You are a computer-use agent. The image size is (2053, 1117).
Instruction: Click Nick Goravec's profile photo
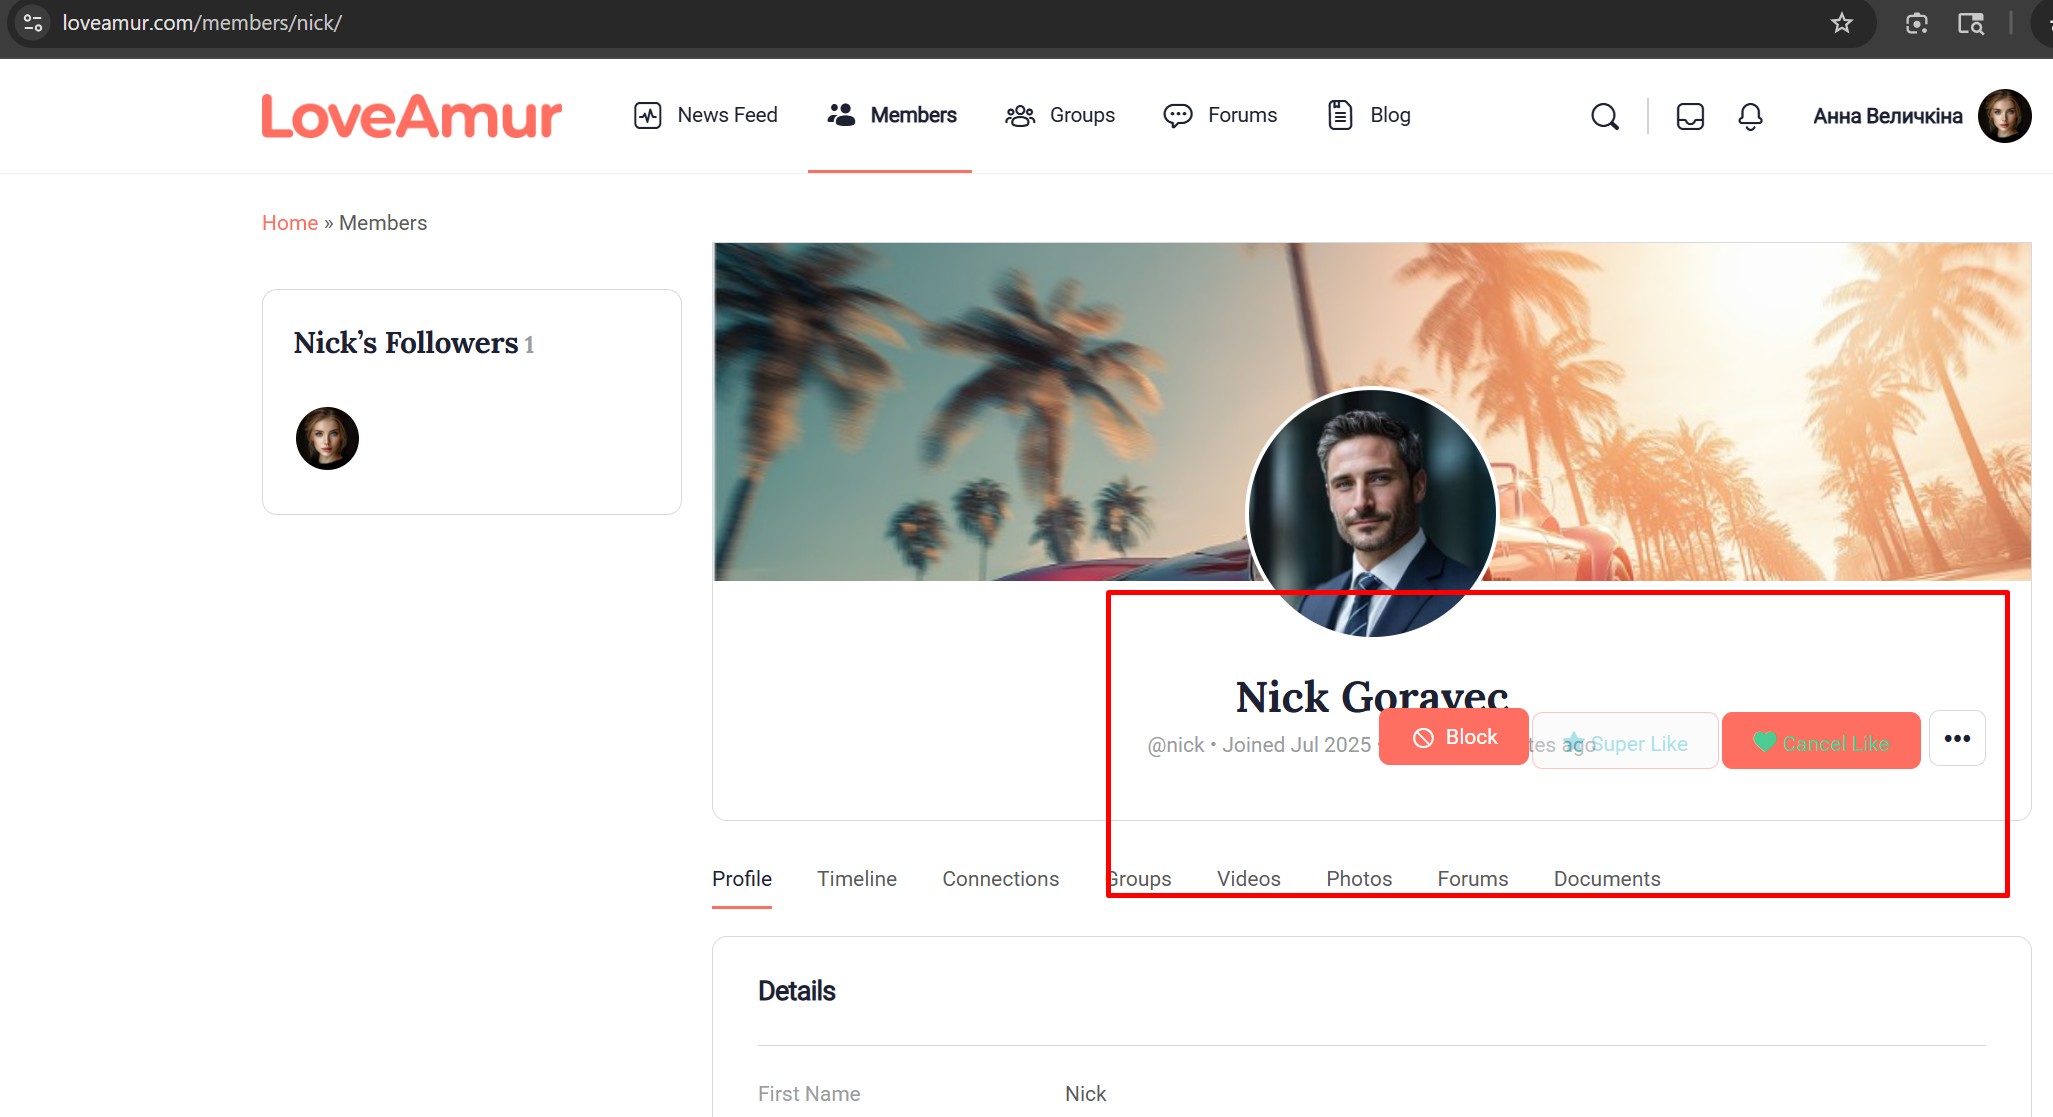click(x=1372, y=512)
